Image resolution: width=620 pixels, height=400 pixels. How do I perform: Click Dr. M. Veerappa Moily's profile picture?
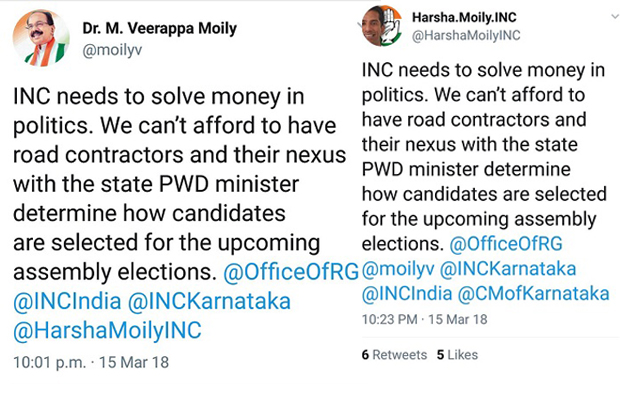pyautogui.click(x=39, y=39)
